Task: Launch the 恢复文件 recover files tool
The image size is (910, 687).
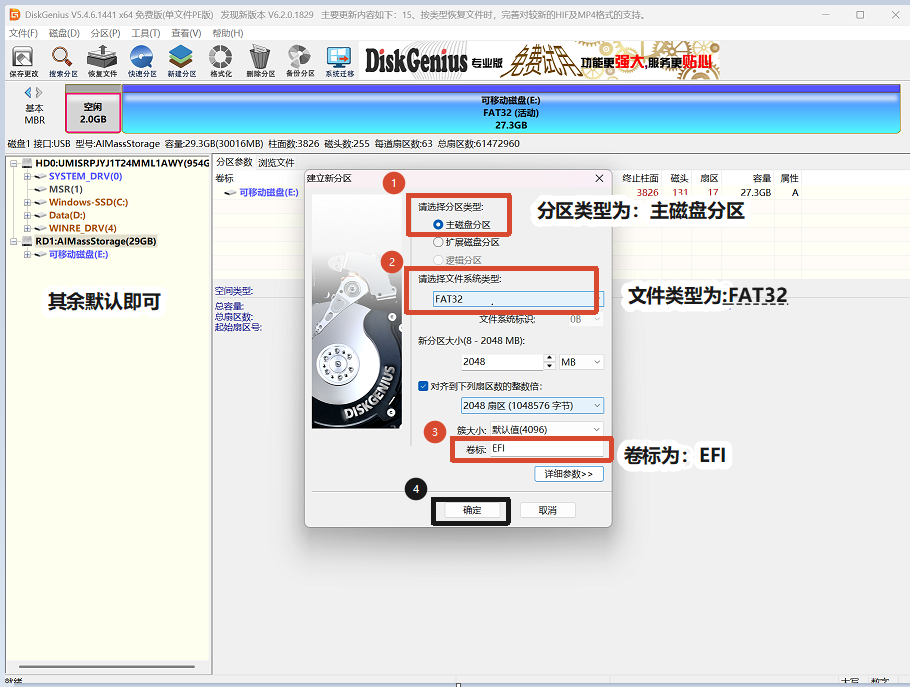Action: pyautogui.click(x=102, y=62)
